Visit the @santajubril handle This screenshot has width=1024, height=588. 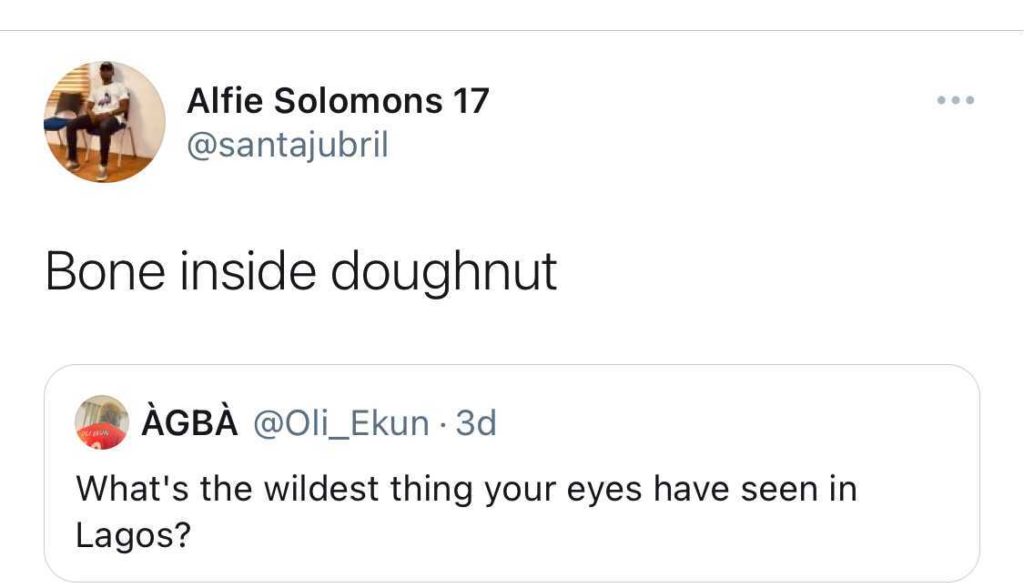[287, 146]
